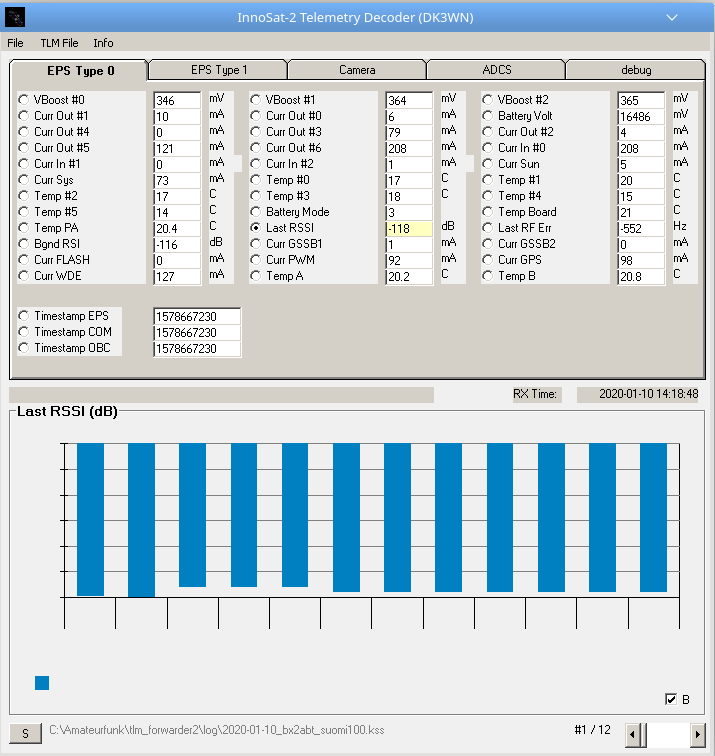
Task: Click the scrollbar right arrow button
Action: click(x=697, y=734)
